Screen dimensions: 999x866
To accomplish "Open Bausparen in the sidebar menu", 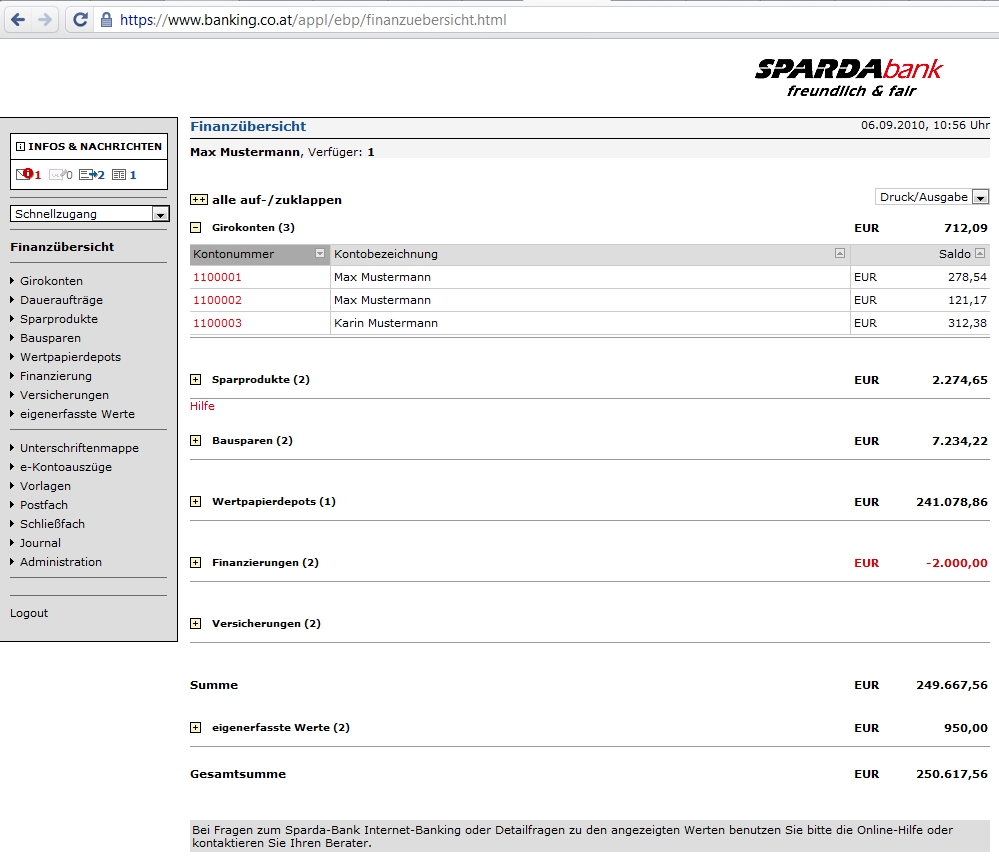I will 50,338.
